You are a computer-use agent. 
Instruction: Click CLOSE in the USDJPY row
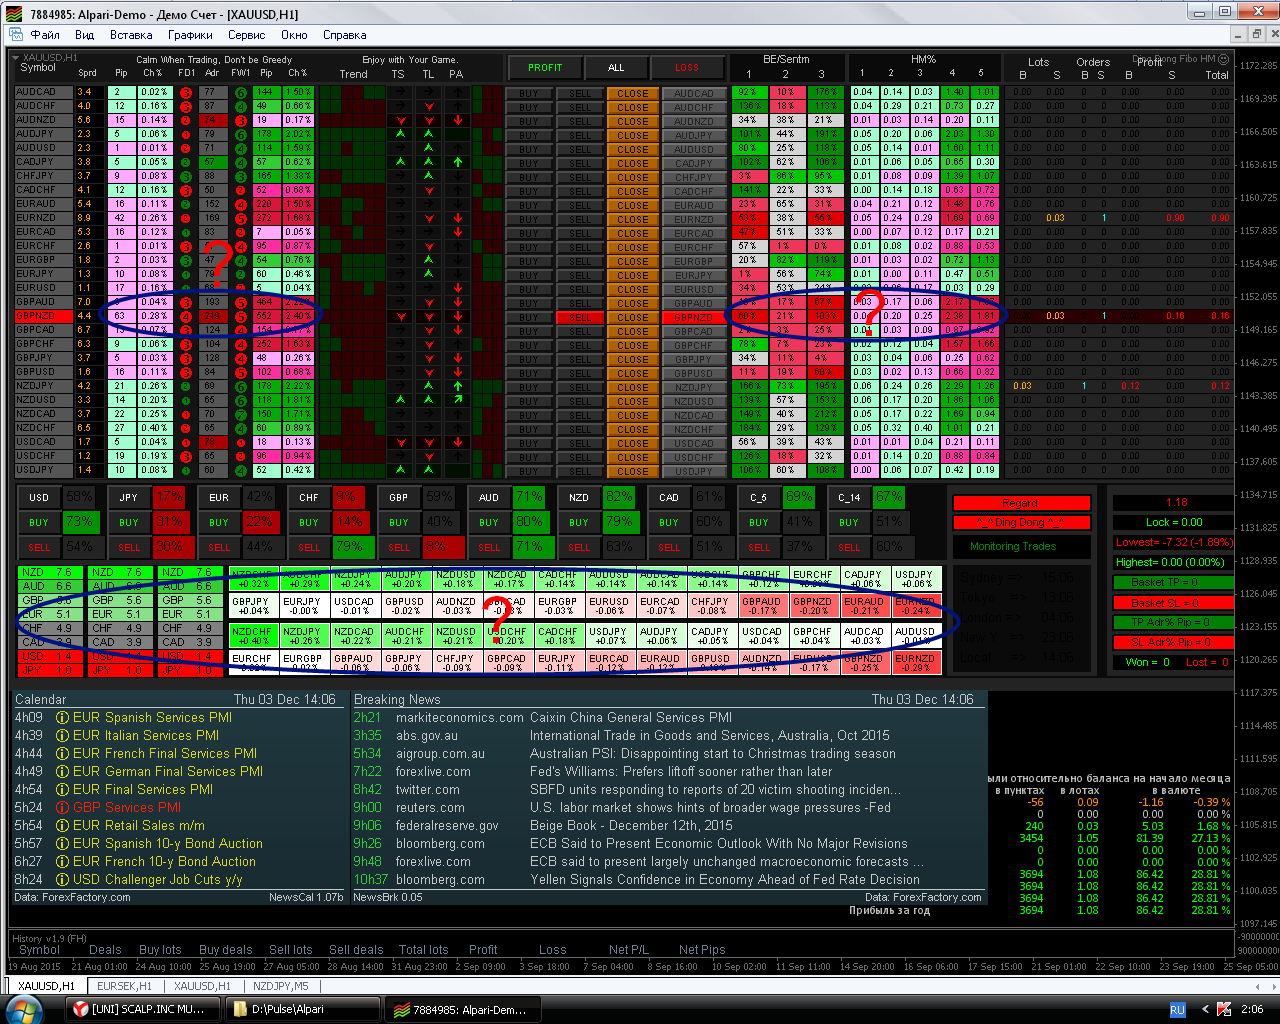[633, 471]
